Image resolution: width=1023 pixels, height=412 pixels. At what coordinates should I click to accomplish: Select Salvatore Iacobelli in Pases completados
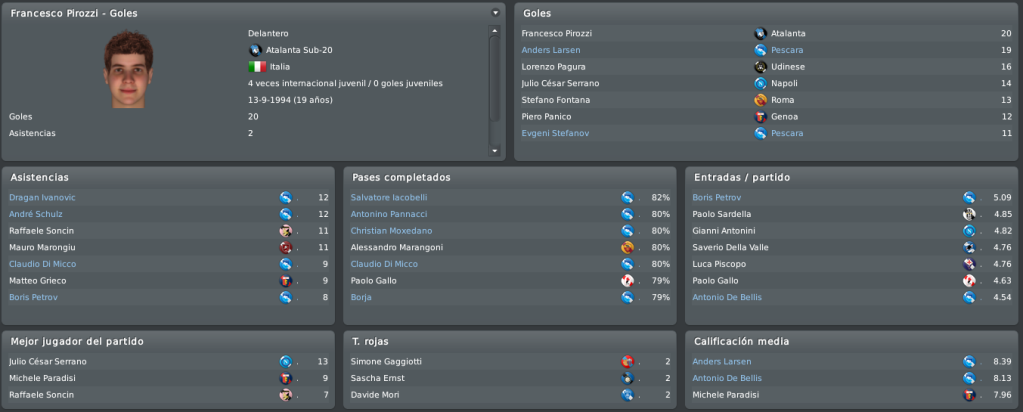coord(389,197)
